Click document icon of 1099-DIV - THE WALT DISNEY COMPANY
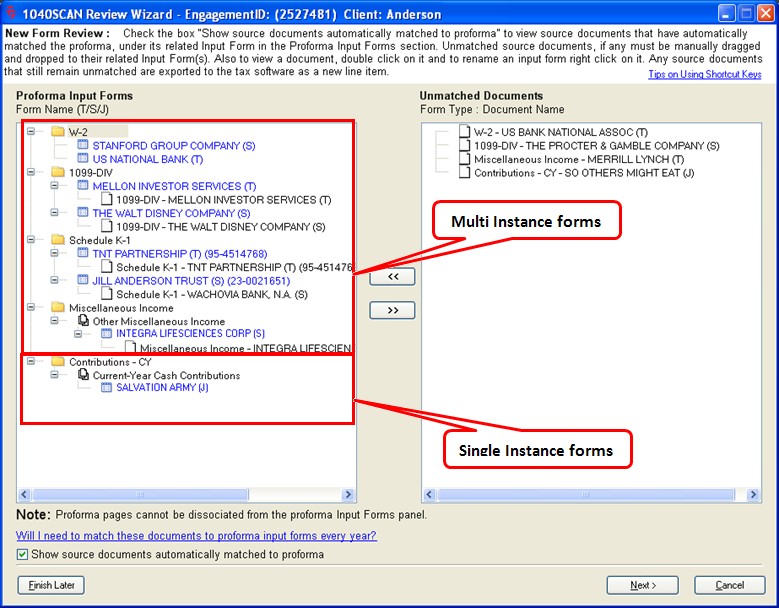Image resolution: width=779 pixels, height=608 pixels. click(106, 226)
